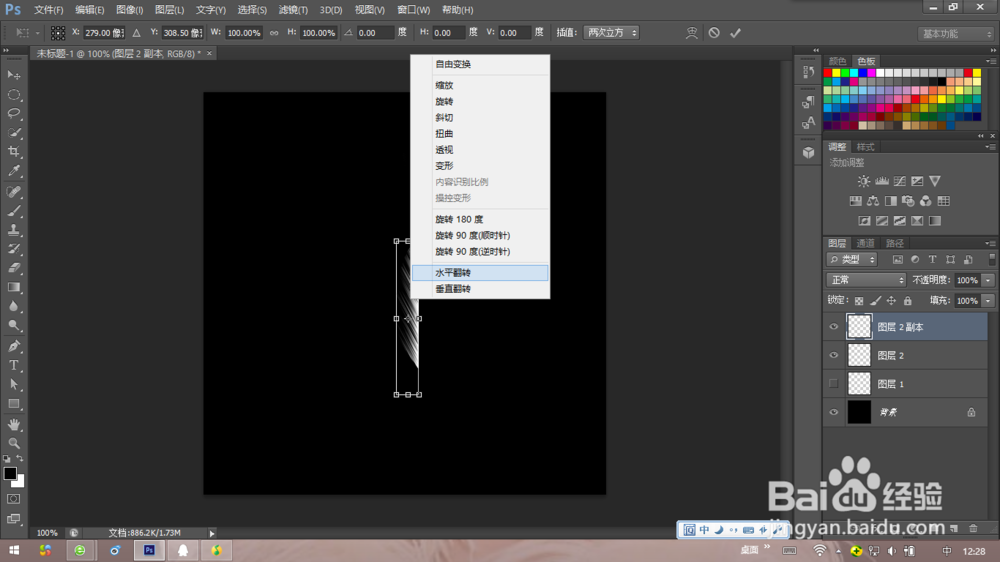Expand the status bar info arrow
Image resolution: width=1000 pixels, height=562 pixels.
pyautogui.click(x=212, y=533)
